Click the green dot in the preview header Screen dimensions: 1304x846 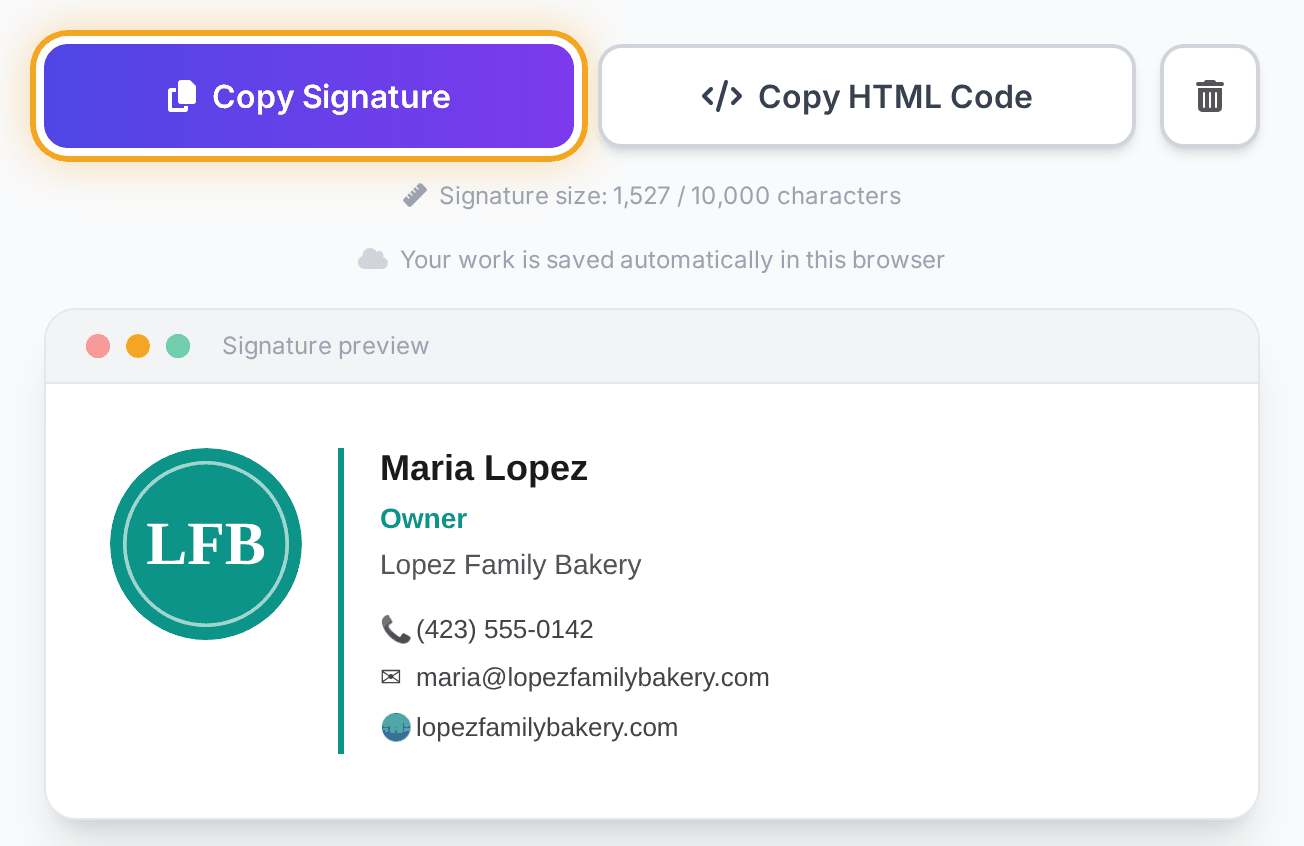tap(178, 346)
